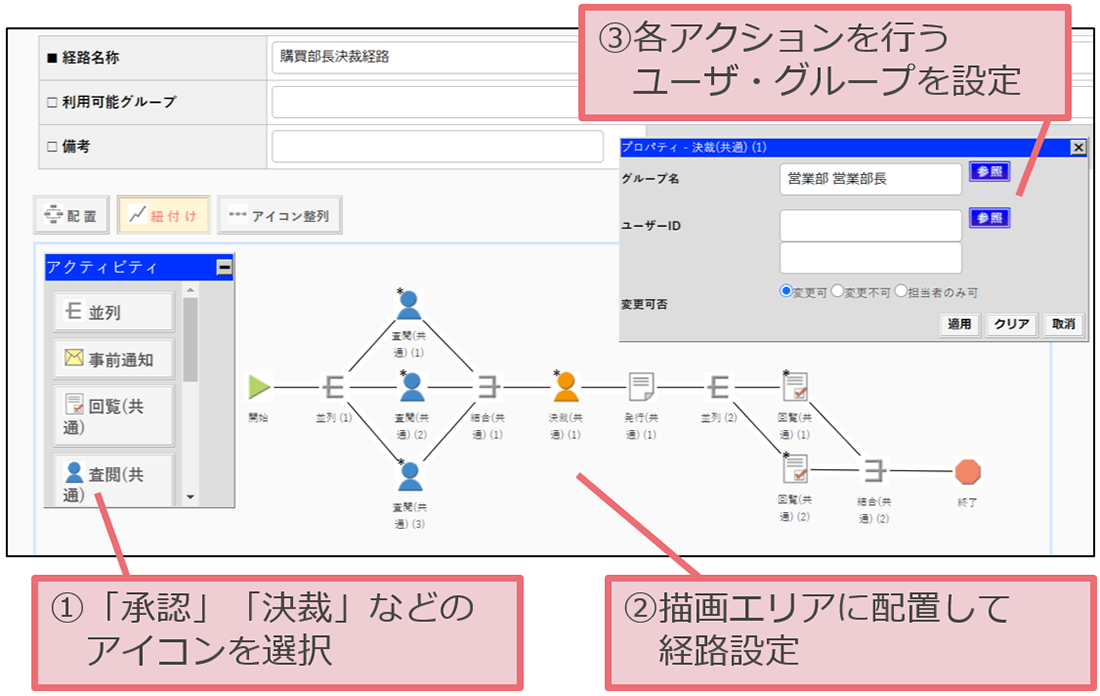Click the 並列 (2) parallel node
This screenshot has height=696, width=1100.
[x=718, y=387]
